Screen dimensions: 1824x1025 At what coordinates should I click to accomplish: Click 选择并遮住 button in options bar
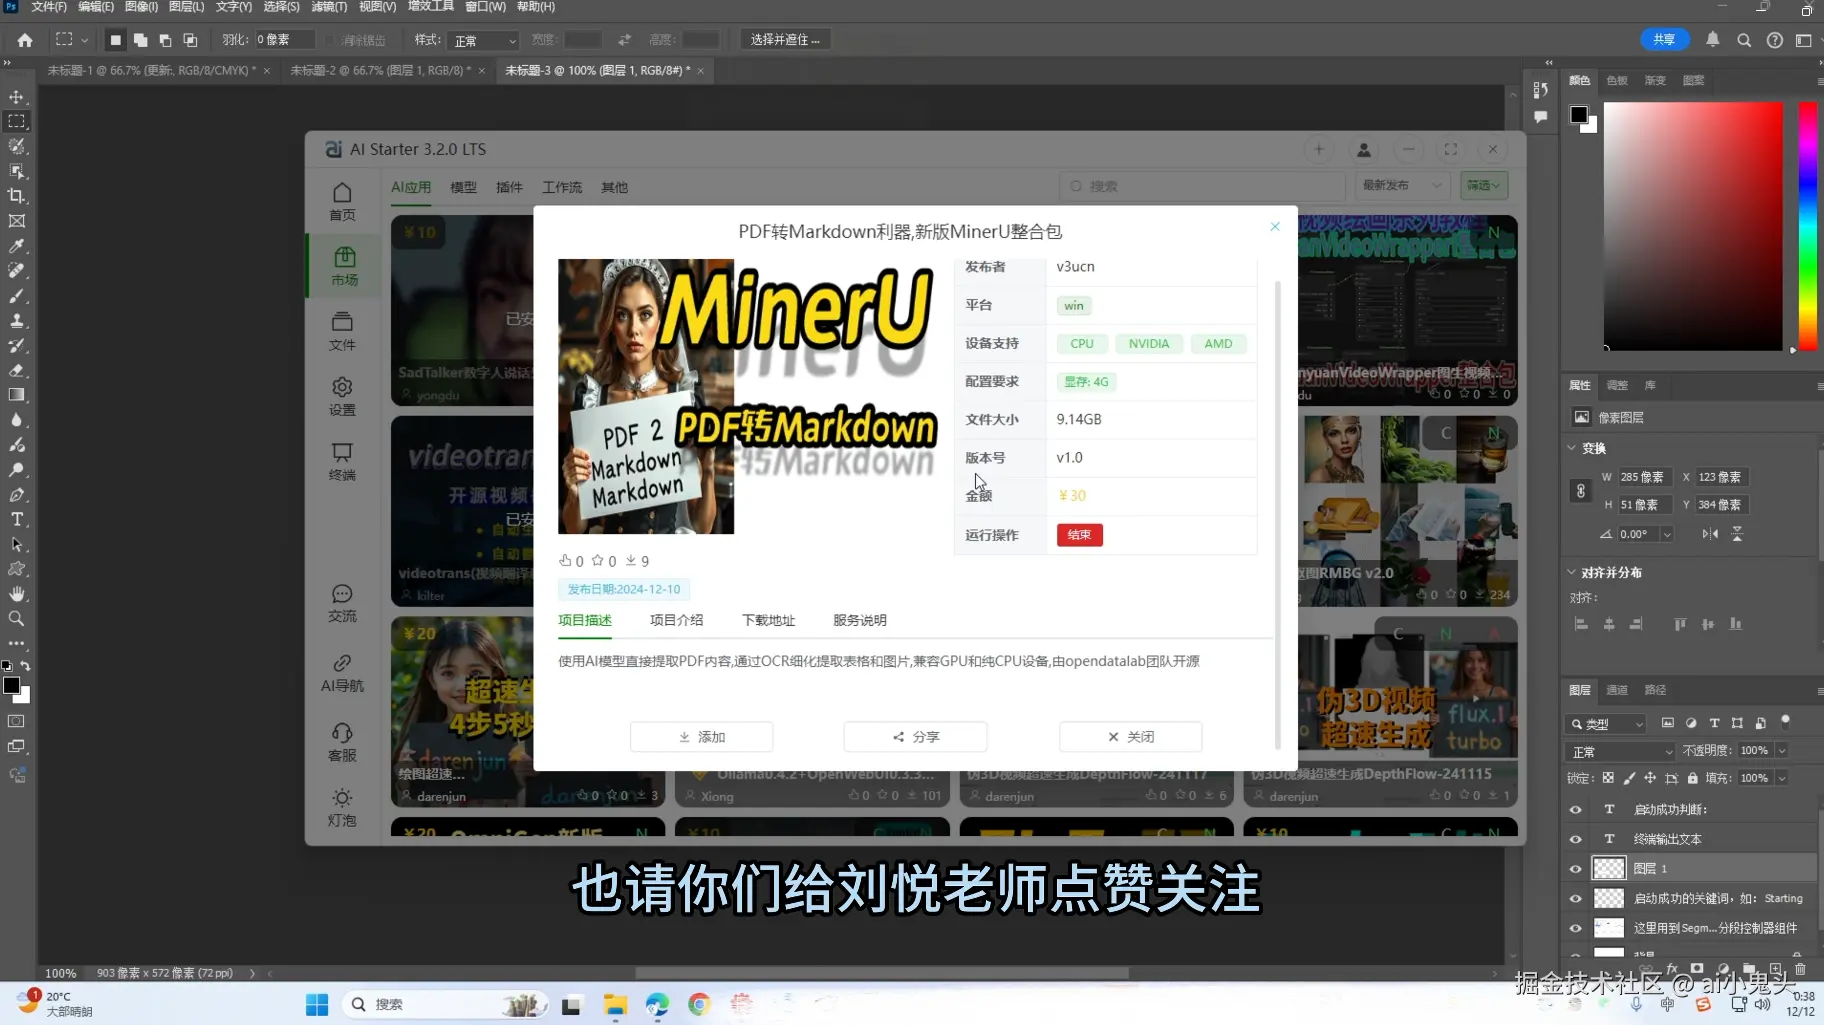coord(785,40)
